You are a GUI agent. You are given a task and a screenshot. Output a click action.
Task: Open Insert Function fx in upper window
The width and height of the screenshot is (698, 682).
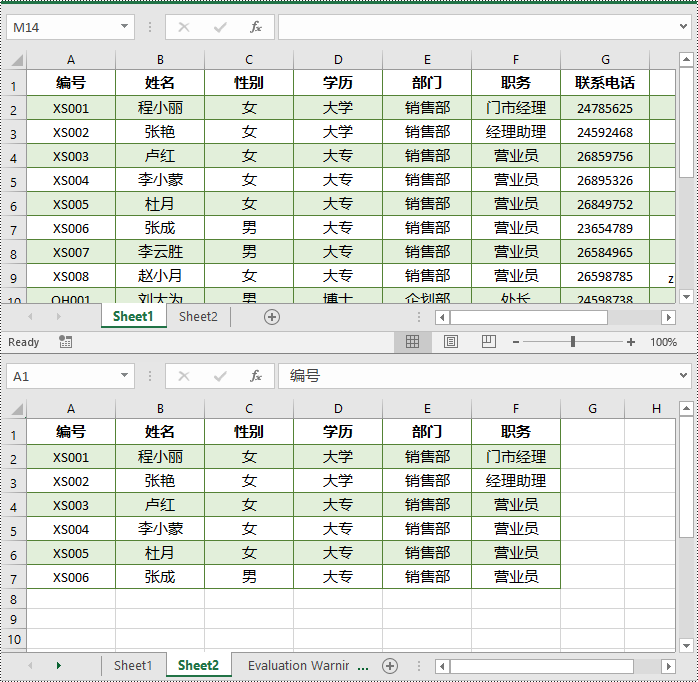[256, 27]
